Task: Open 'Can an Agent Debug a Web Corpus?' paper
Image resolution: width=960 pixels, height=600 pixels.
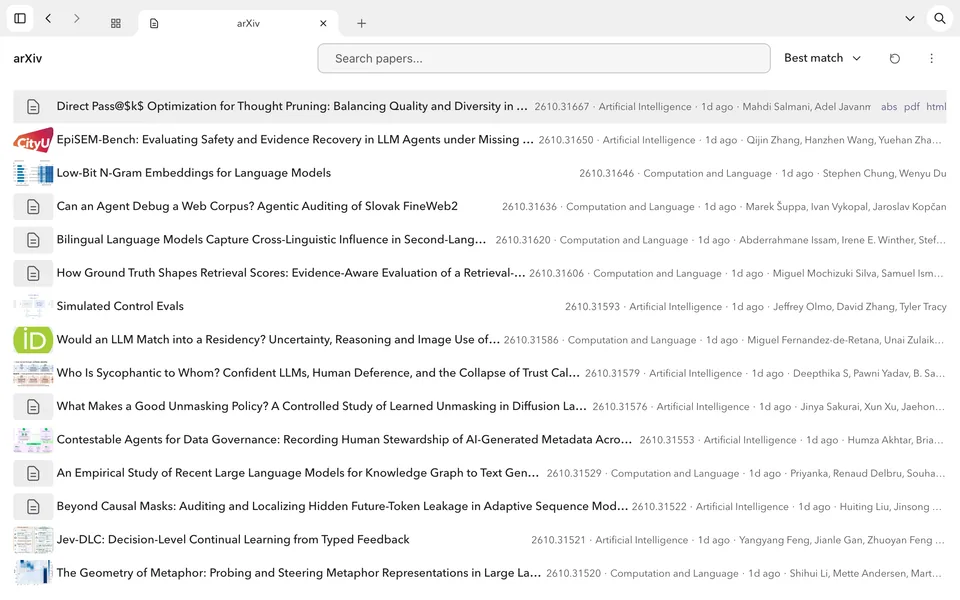Action: pyautogui.click(x=257, y=206)
